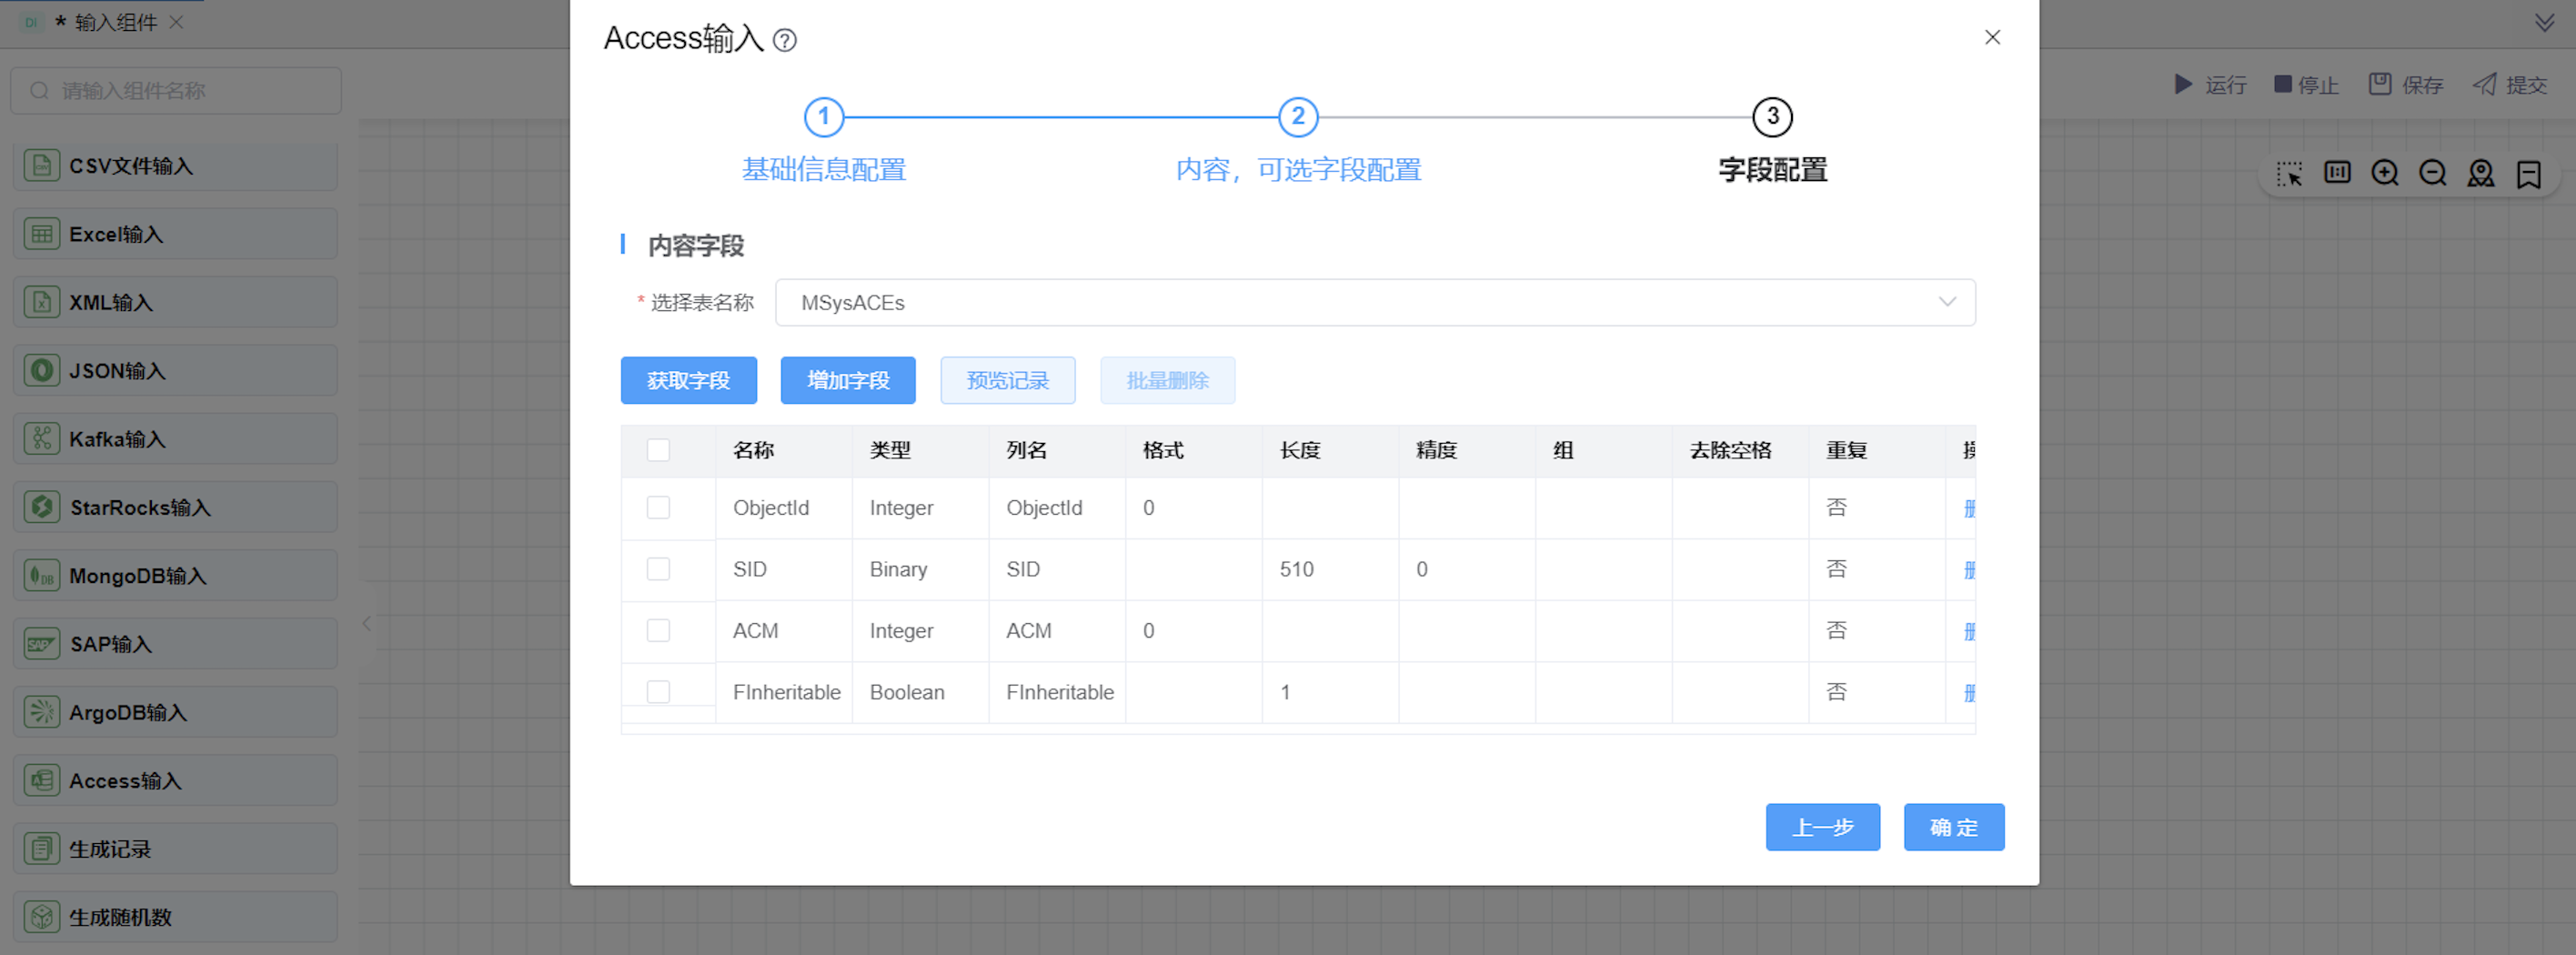Viewport: 2576px width, 955px height.
Task: Click the 运行 play icon in top toolbar
Action: coord(2183,84)
